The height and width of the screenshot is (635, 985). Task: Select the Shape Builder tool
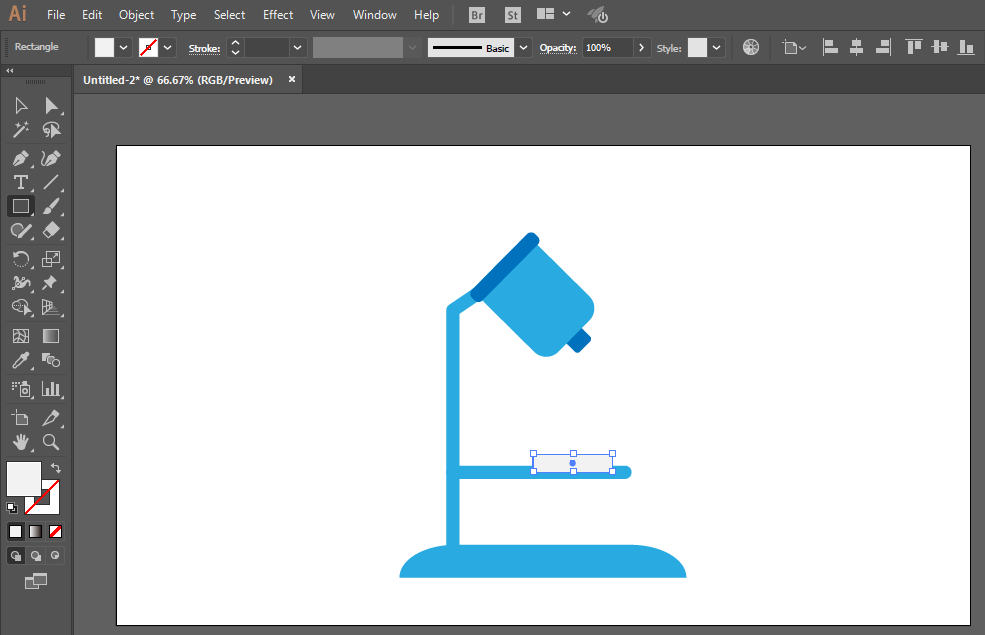pos(21,307)
